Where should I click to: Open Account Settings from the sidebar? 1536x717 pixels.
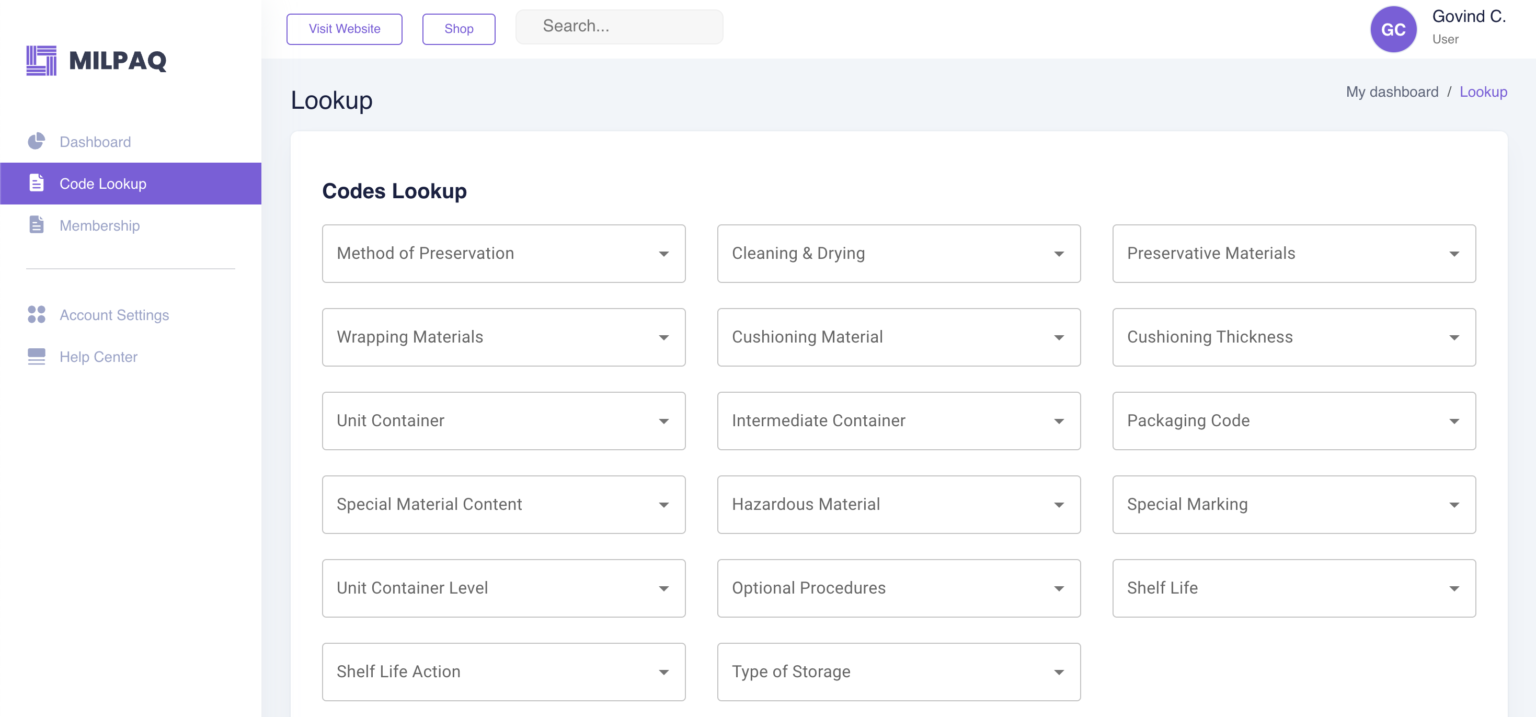(114, 315)
